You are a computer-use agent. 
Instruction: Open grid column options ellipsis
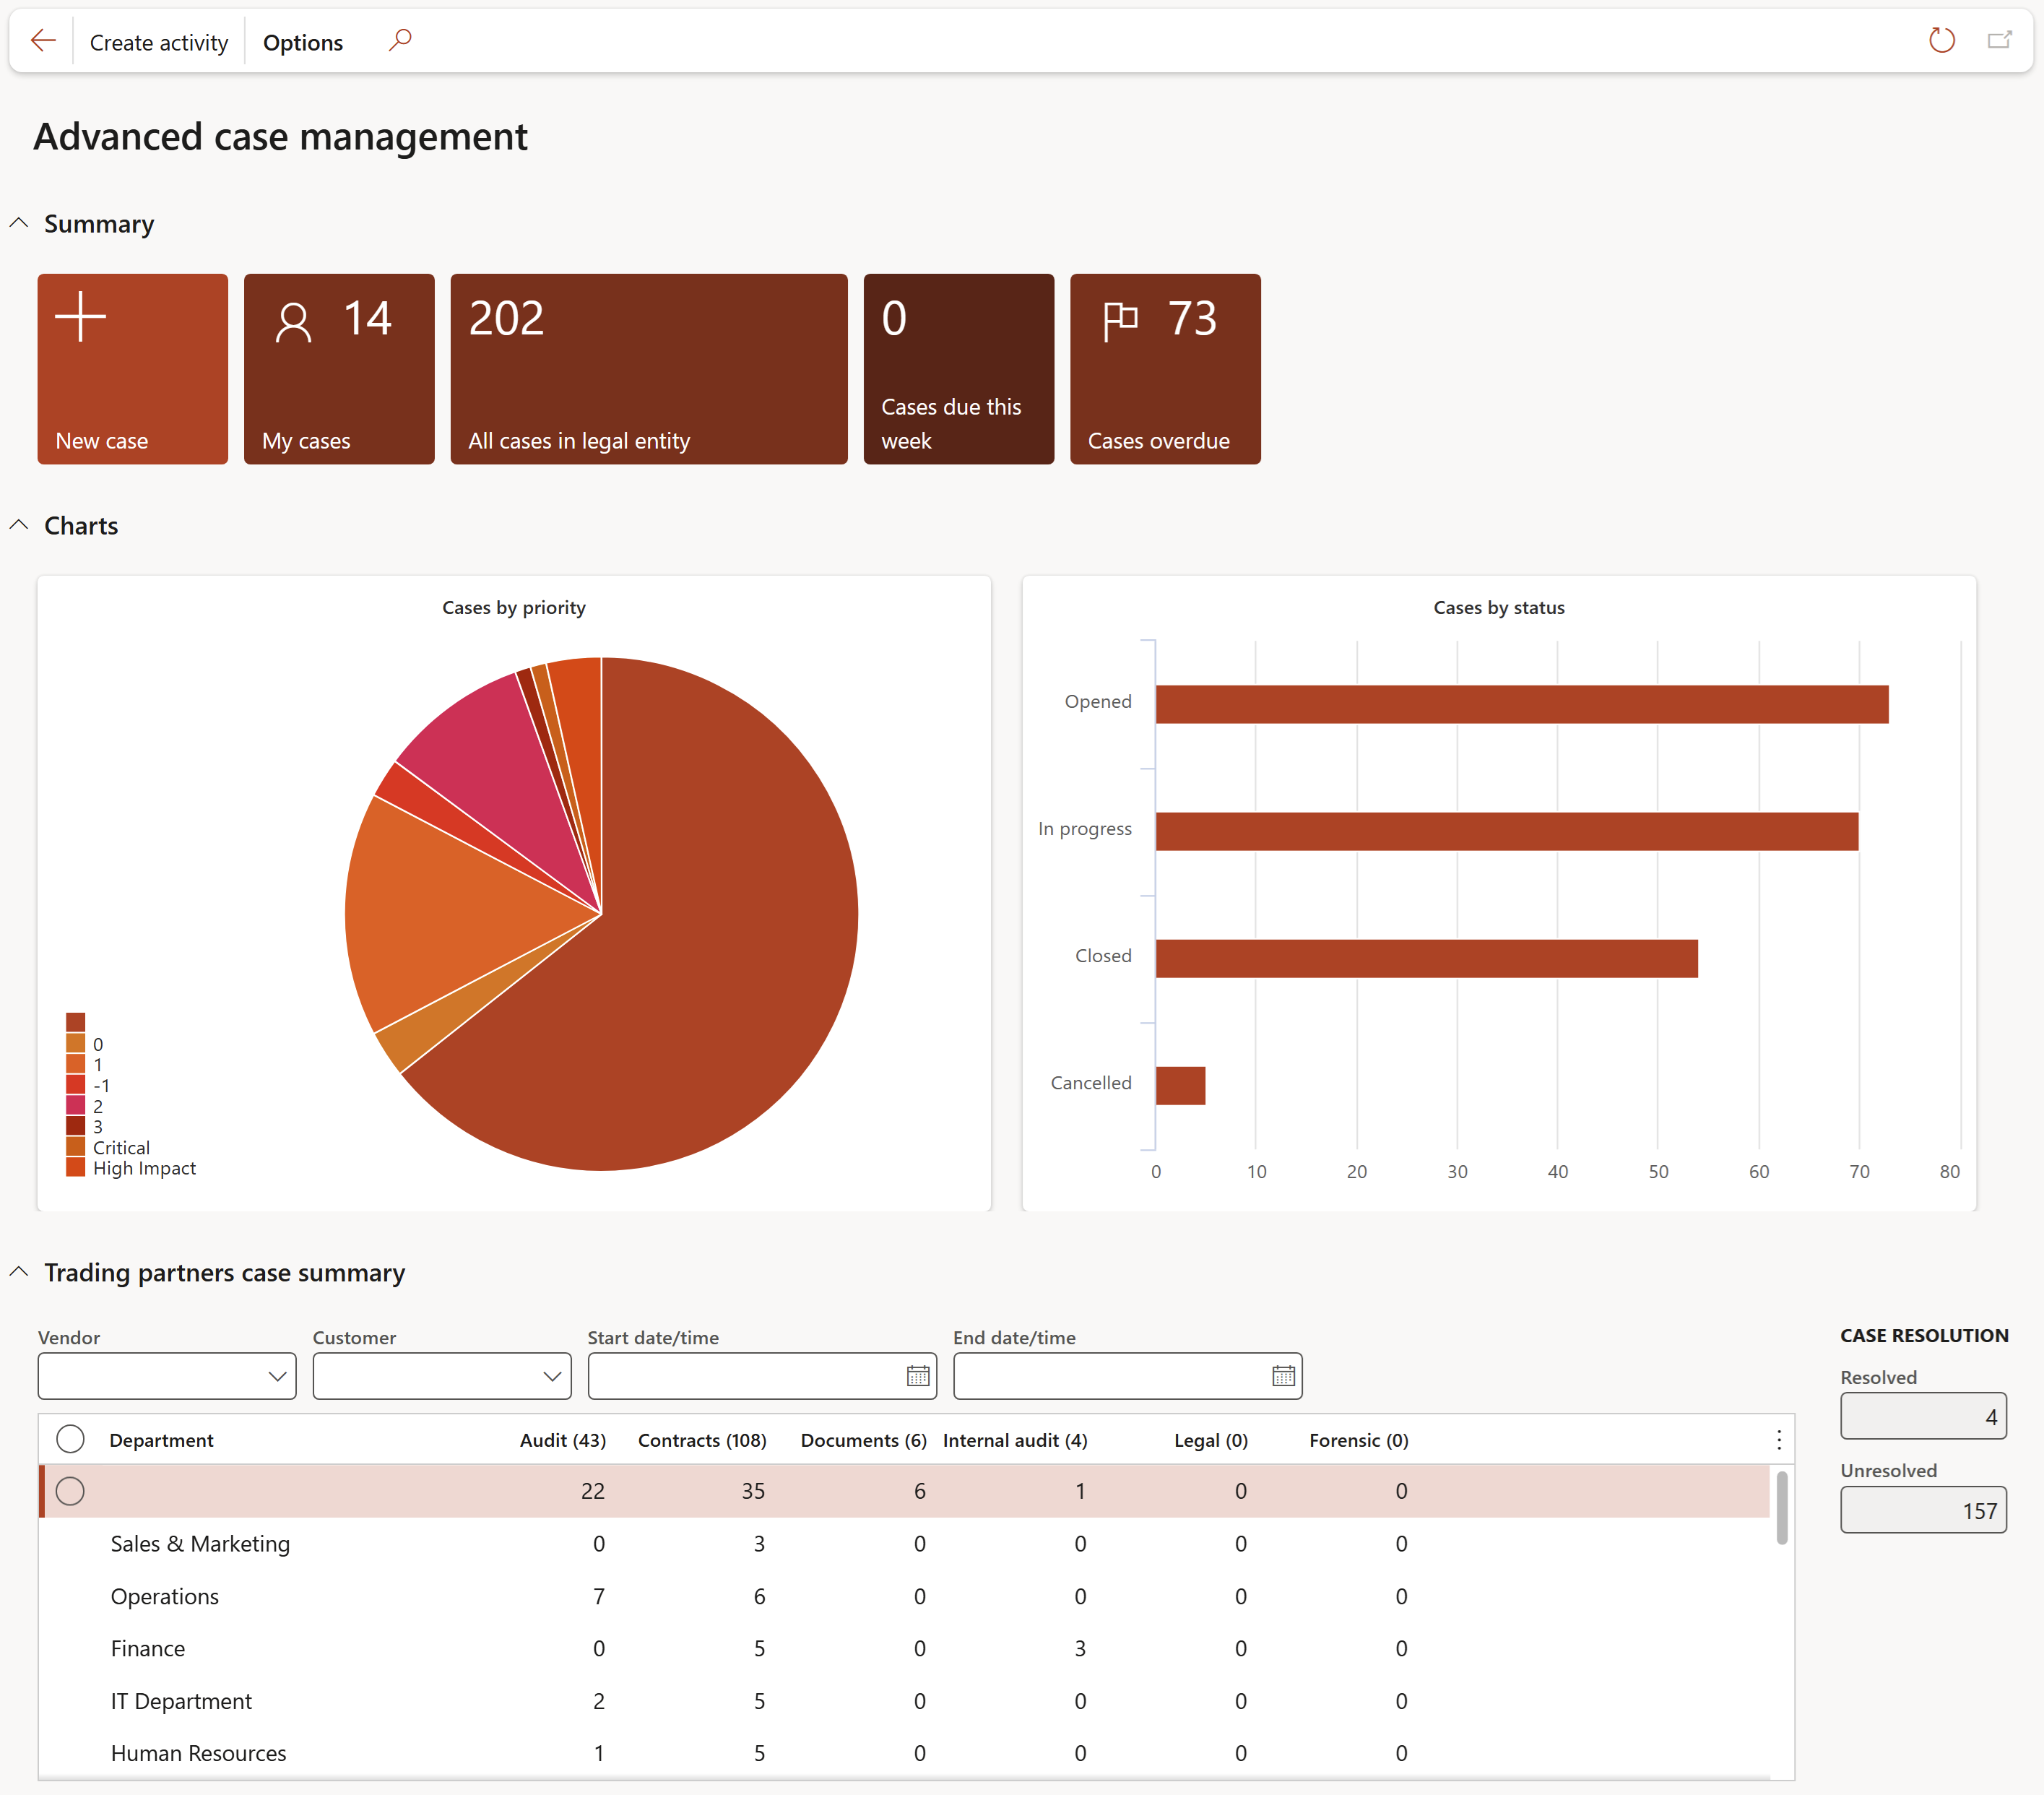tap(1779, 1439)
